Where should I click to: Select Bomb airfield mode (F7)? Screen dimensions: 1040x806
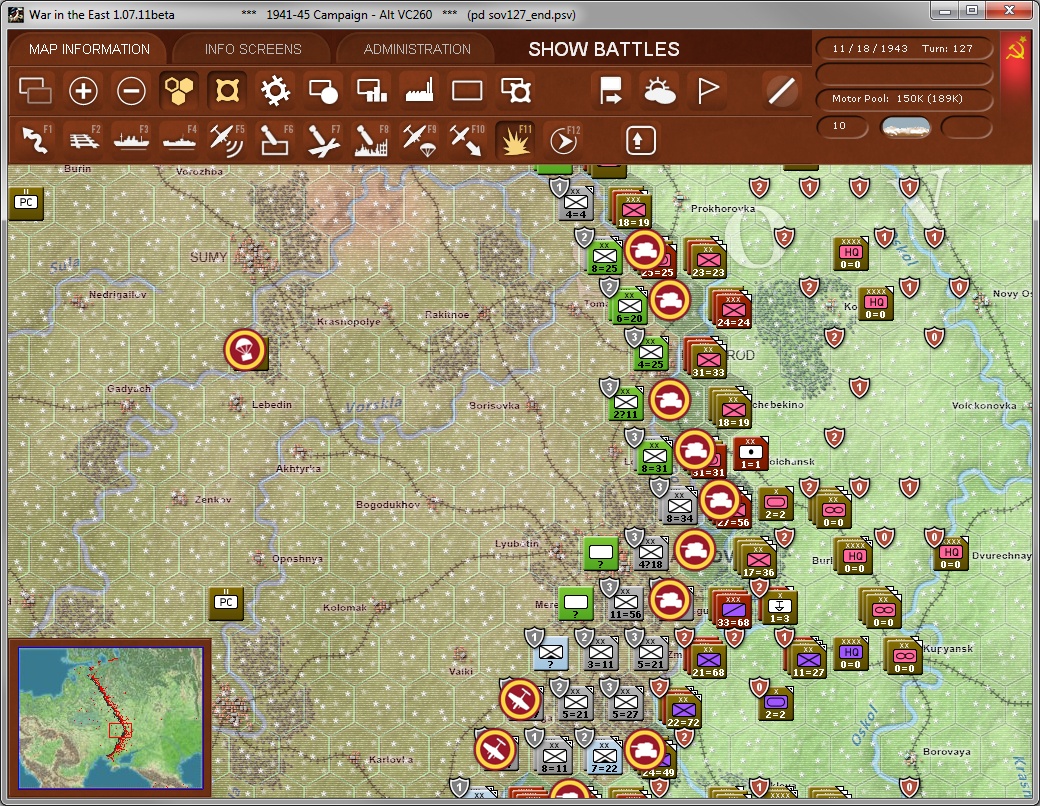[x=324, y=139]
